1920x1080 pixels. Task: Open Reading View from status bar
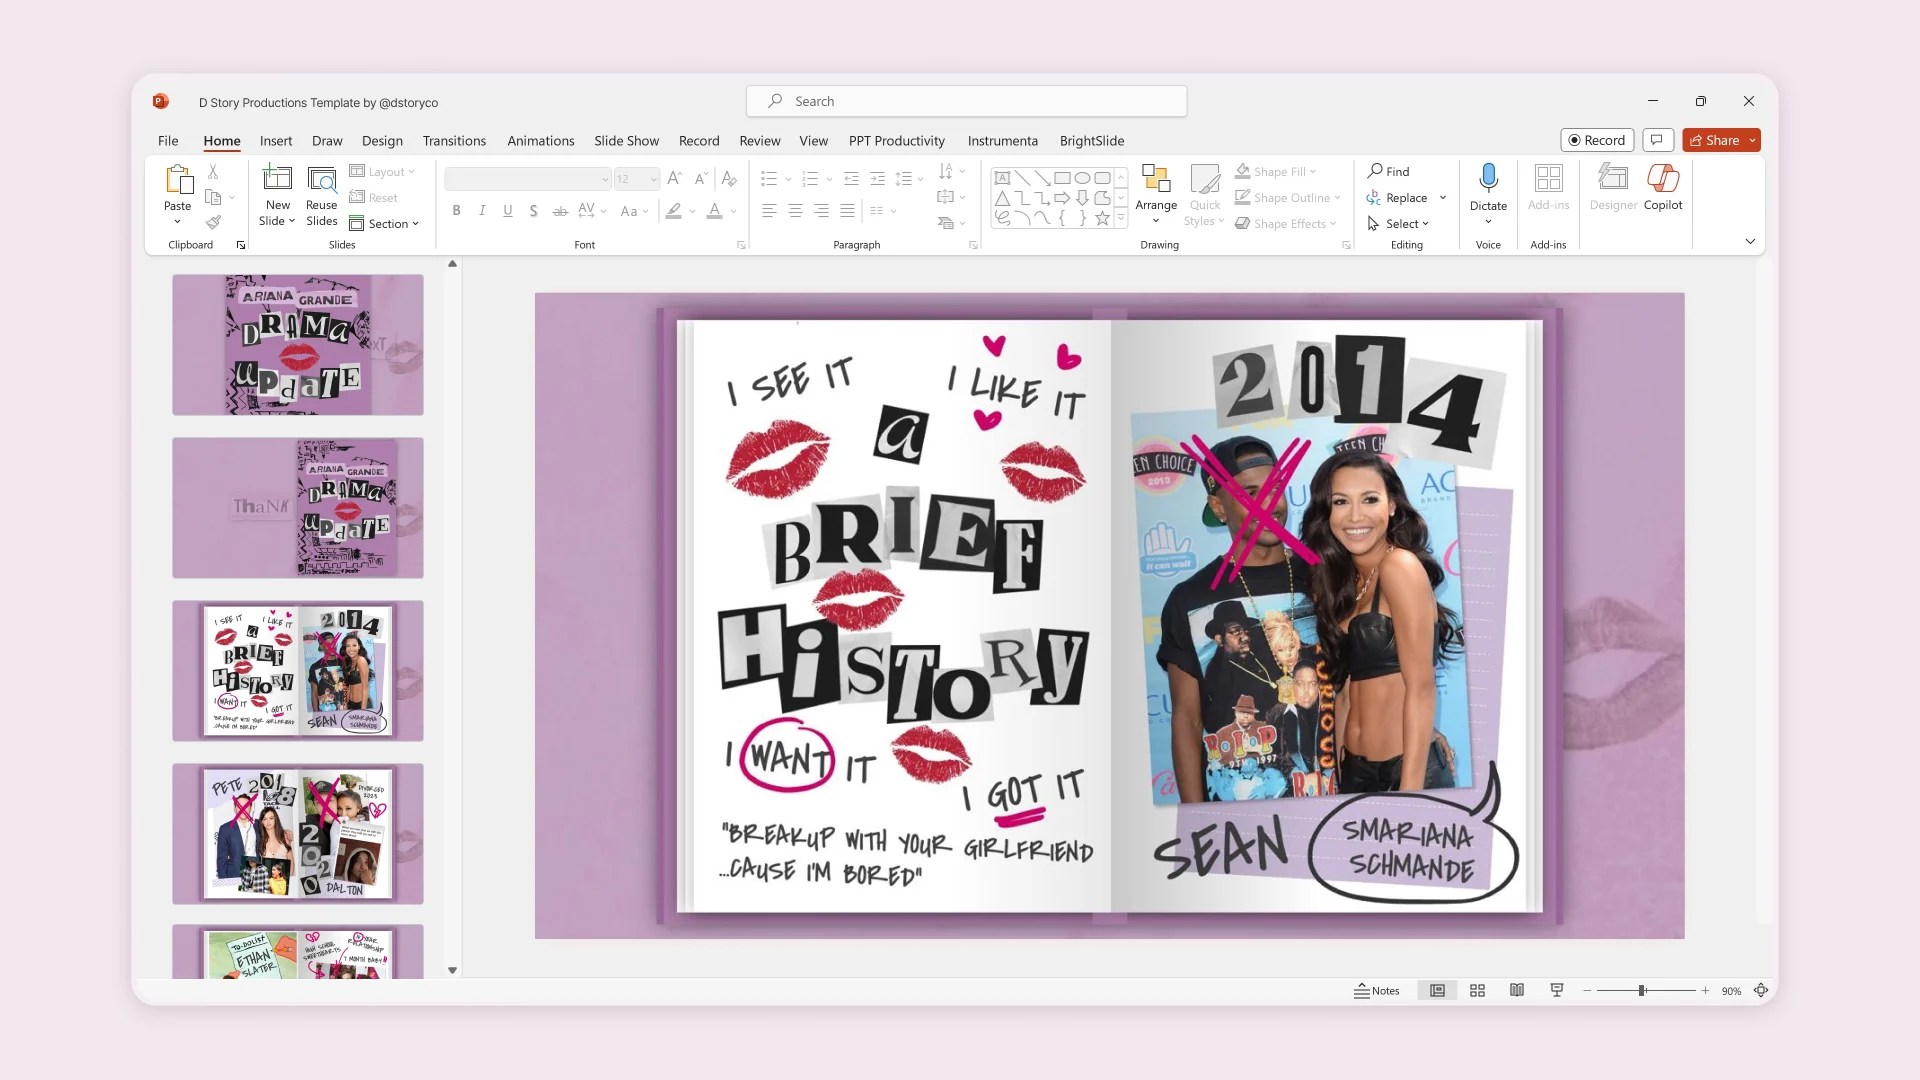click(1517, 990)
